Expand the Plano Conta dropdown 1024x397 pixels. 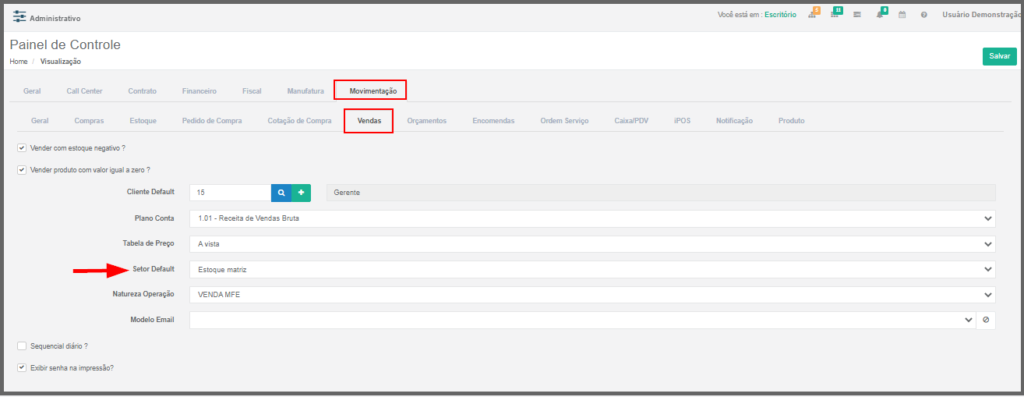point(592,219)
